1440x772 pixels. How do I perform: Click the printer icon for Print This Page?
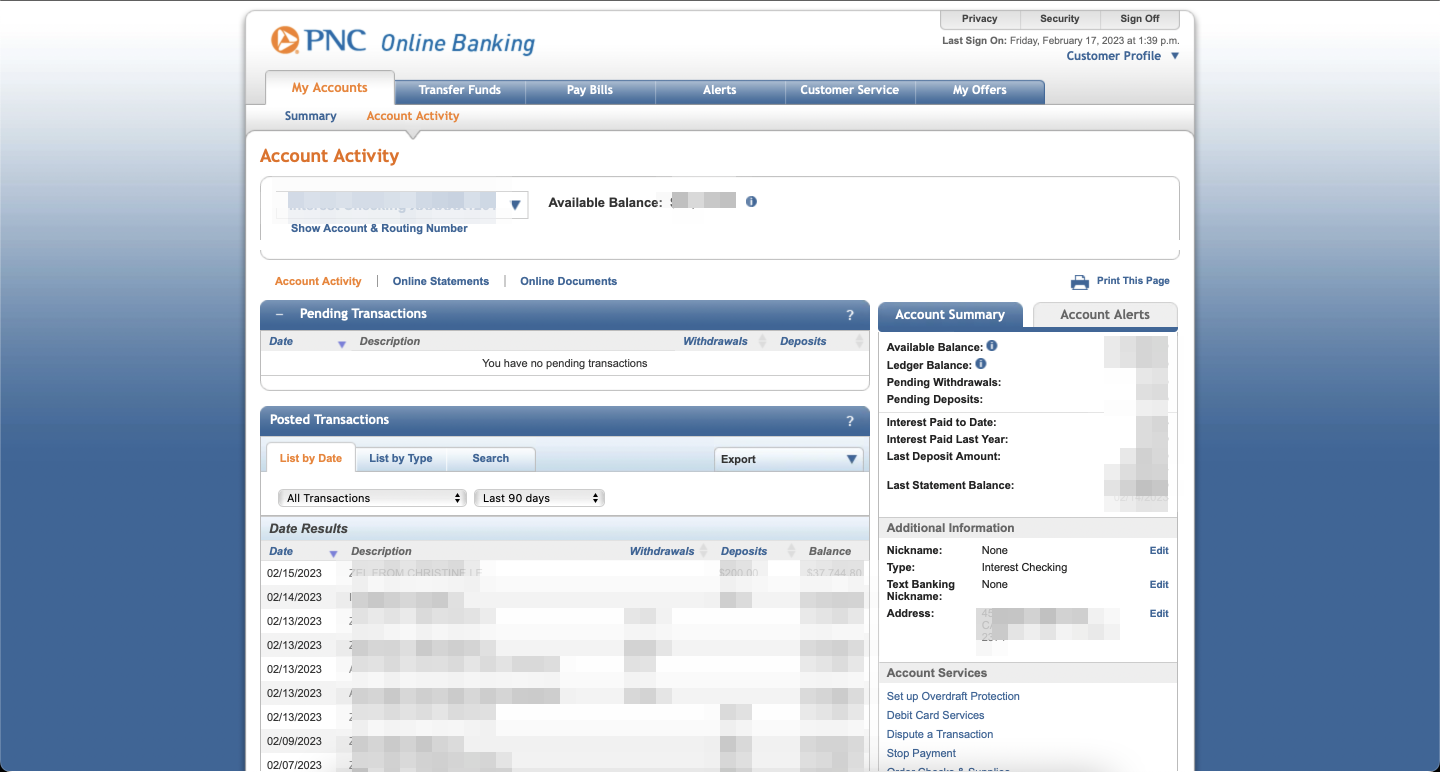1080,282
